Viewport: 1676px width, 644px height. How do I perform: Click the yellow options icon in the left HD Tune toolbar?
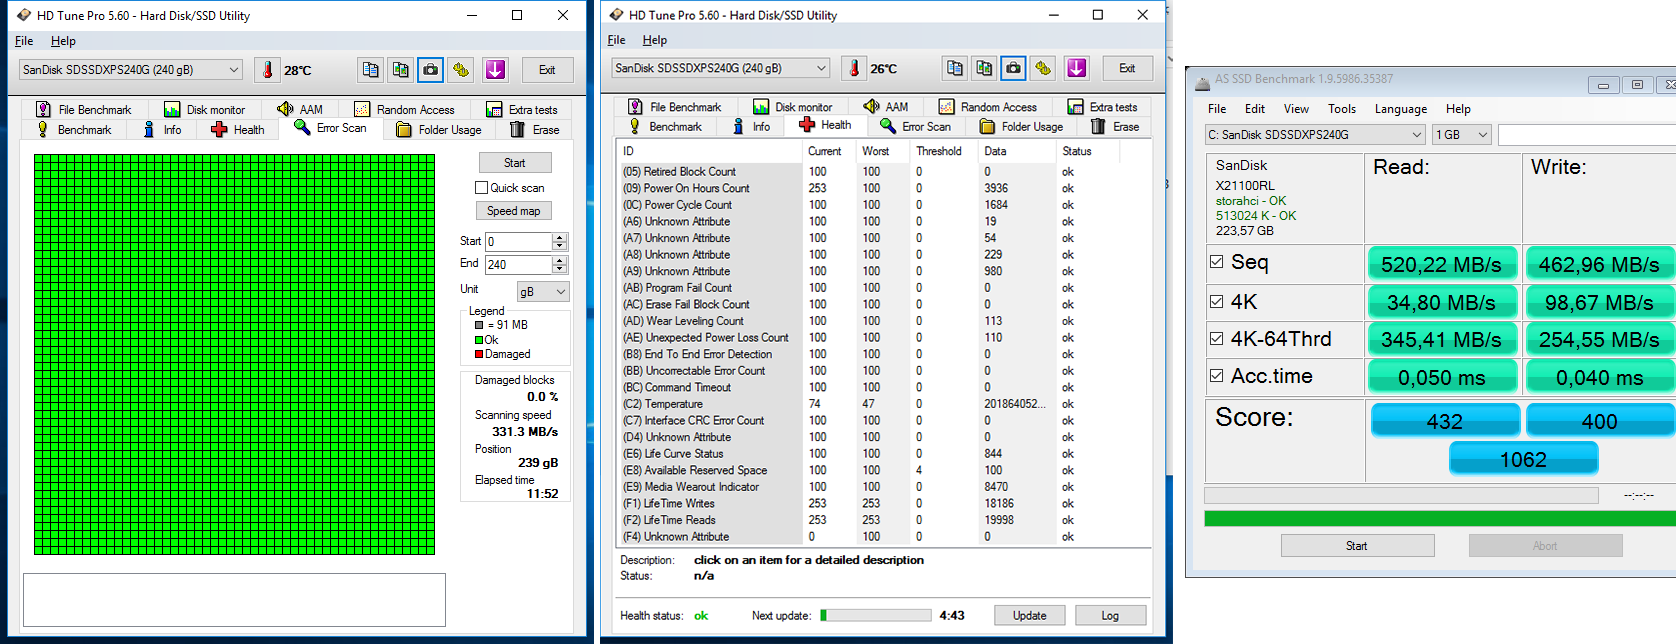coord(461,70)
